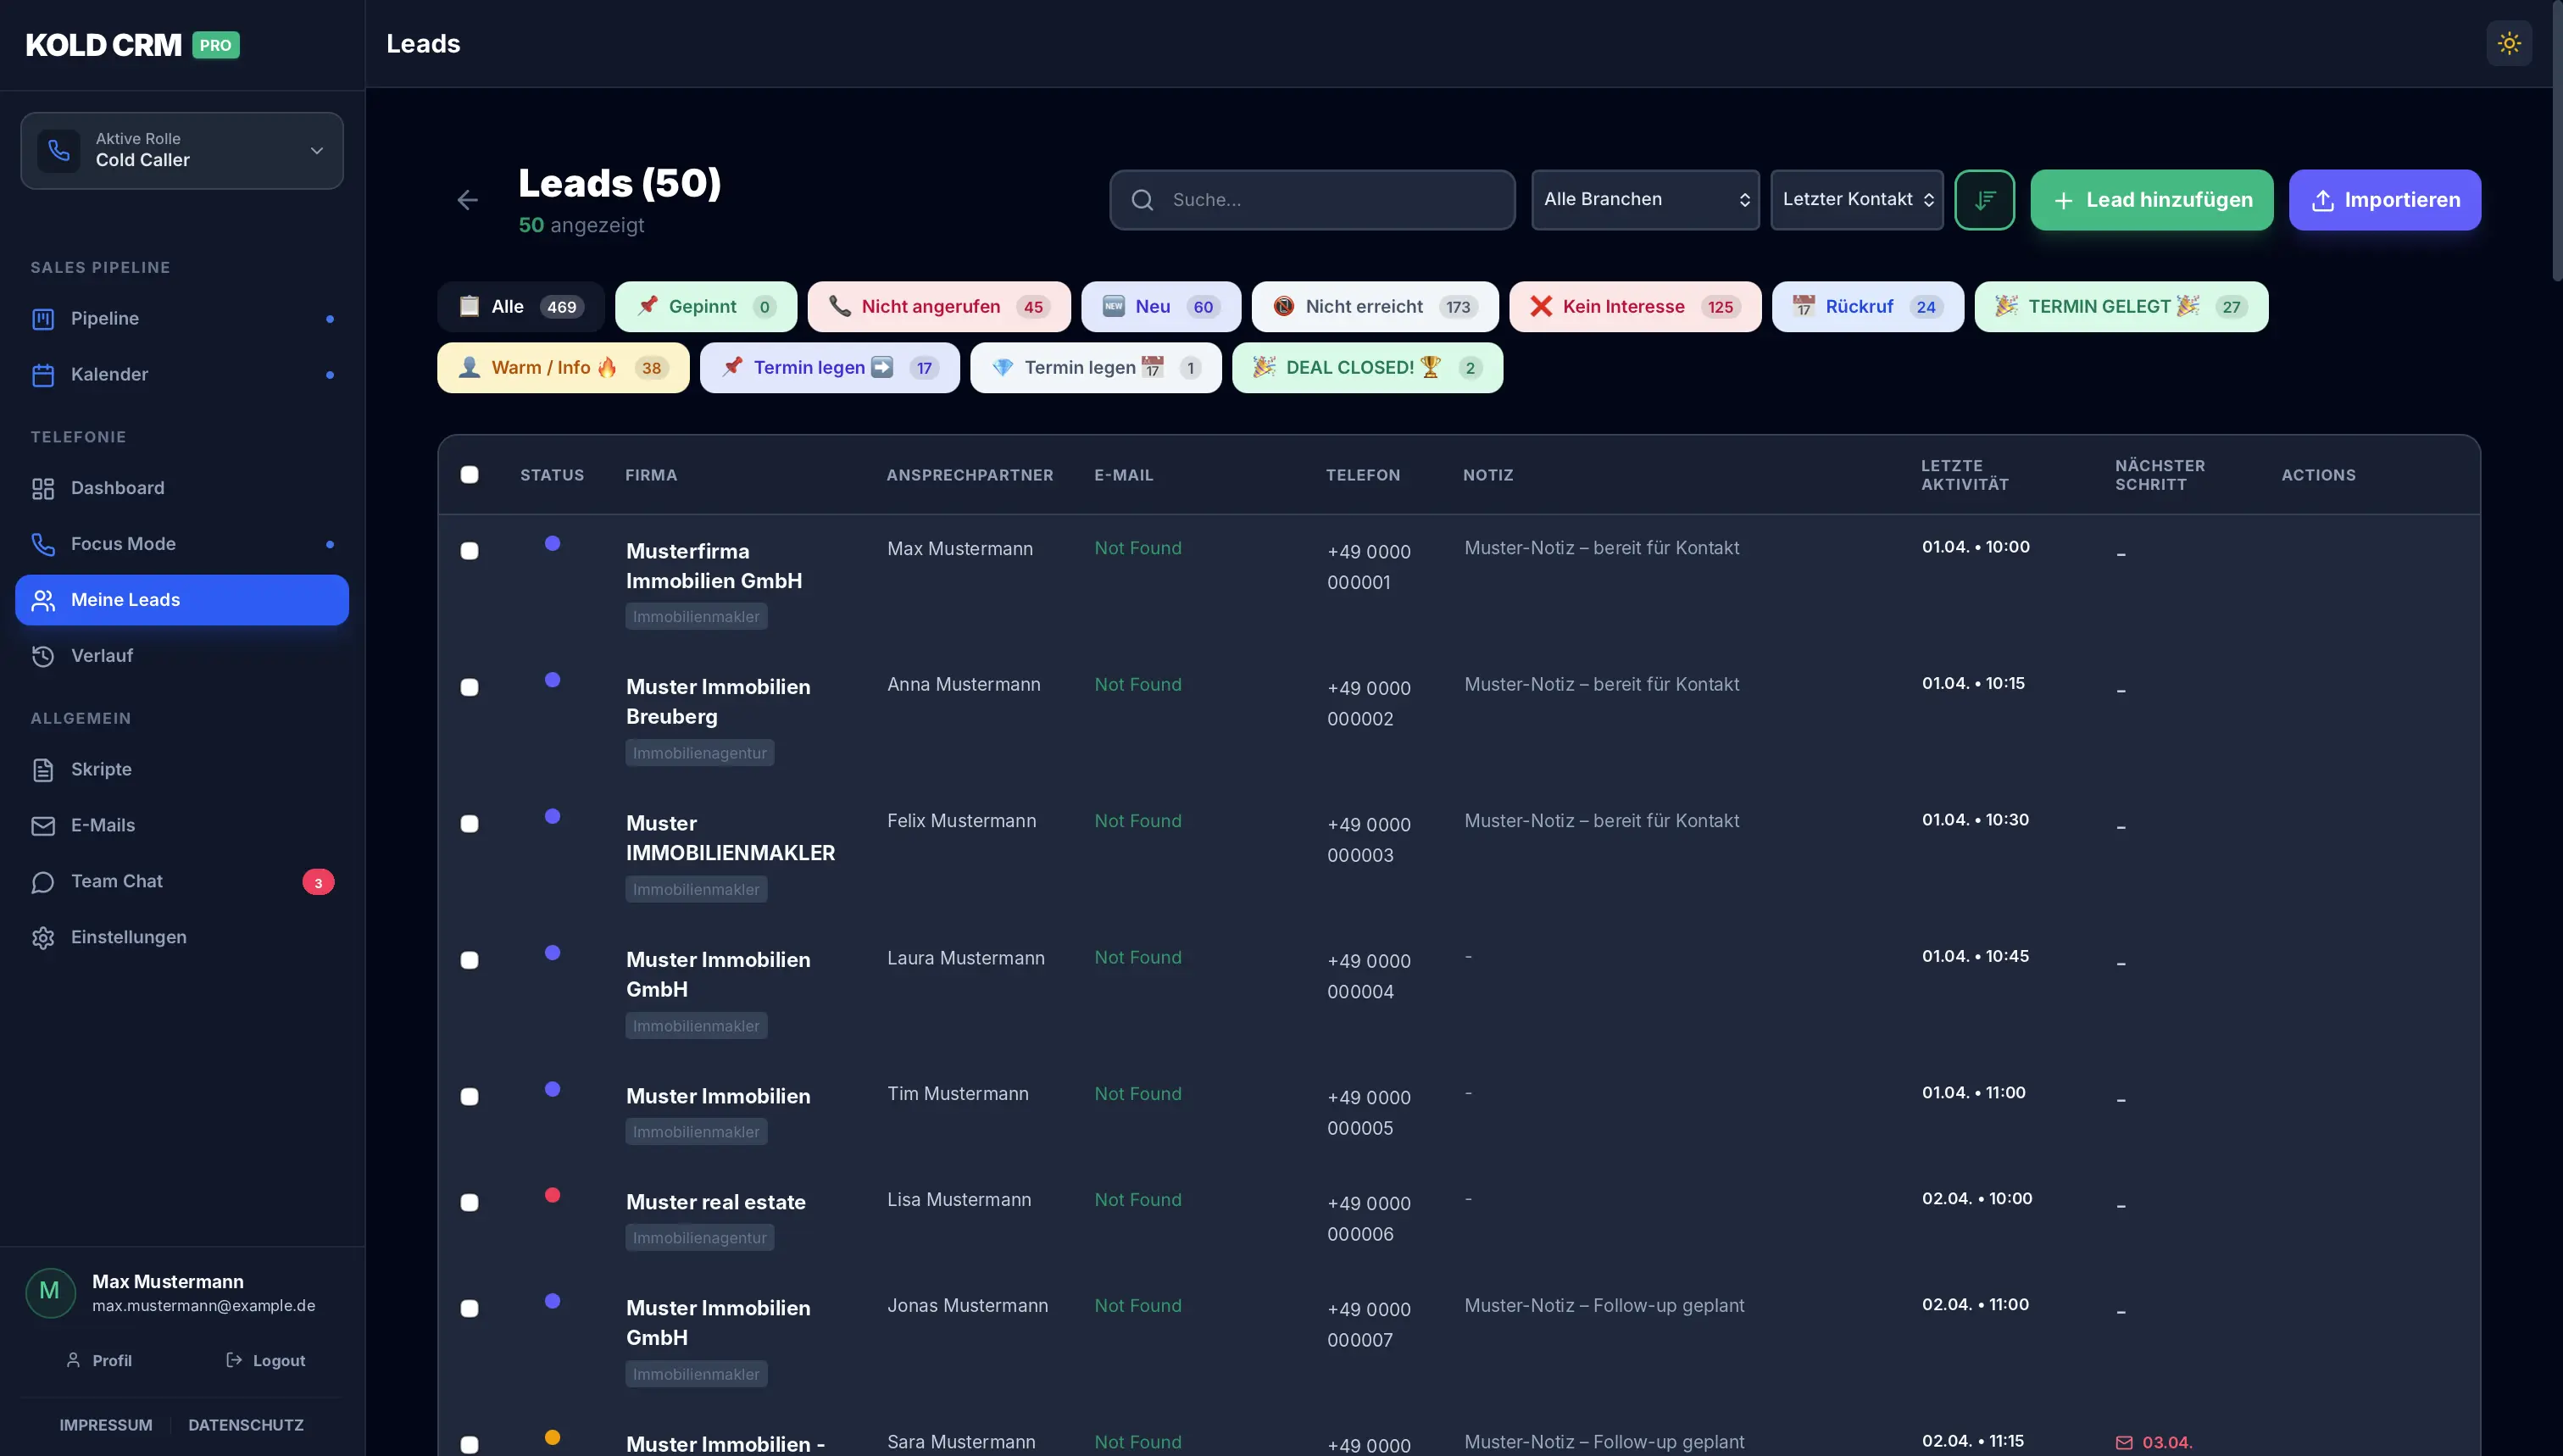Filter by TERMIN GELEGT status
2563x1456 pixels.
pos(2121,307)
